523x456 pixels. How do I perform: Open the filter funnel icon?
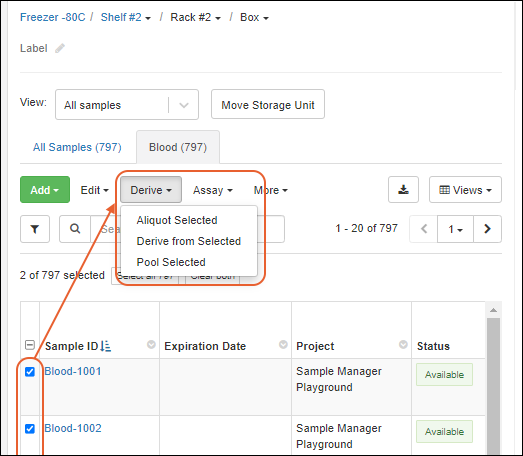[35, 229]
